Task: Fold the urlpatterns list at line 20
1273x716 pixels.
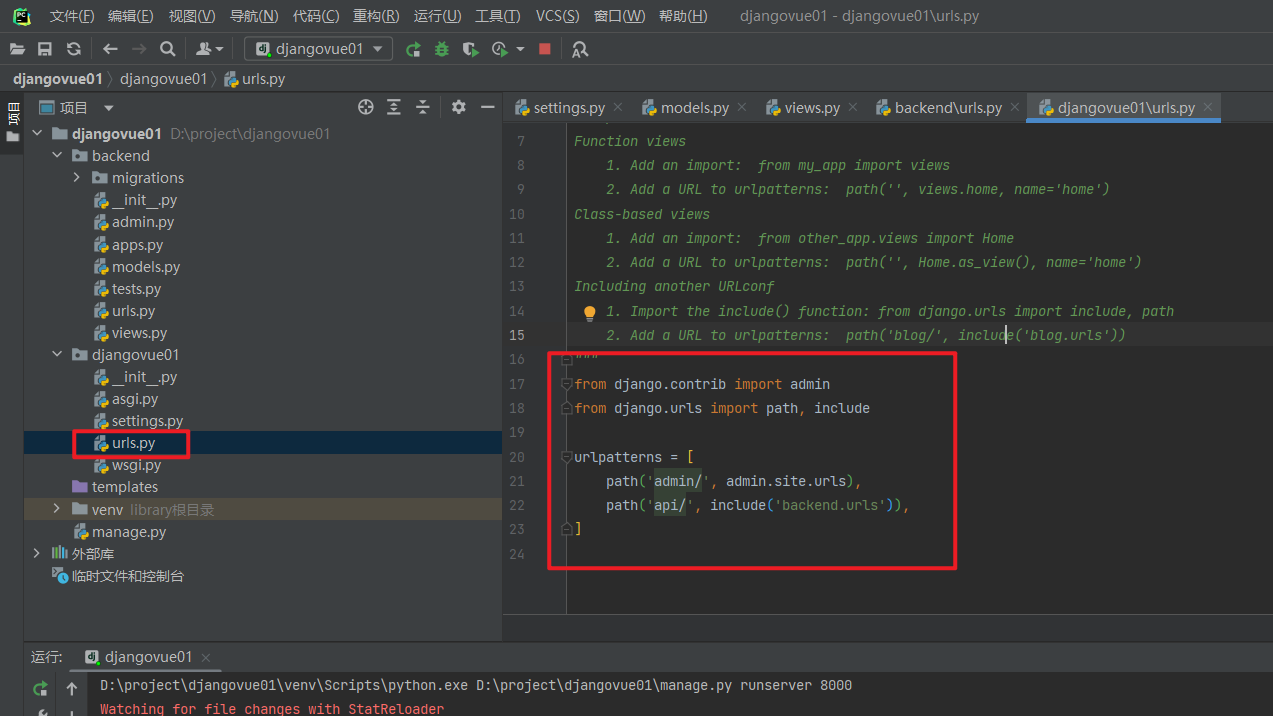Action: [x=567, y=457]
